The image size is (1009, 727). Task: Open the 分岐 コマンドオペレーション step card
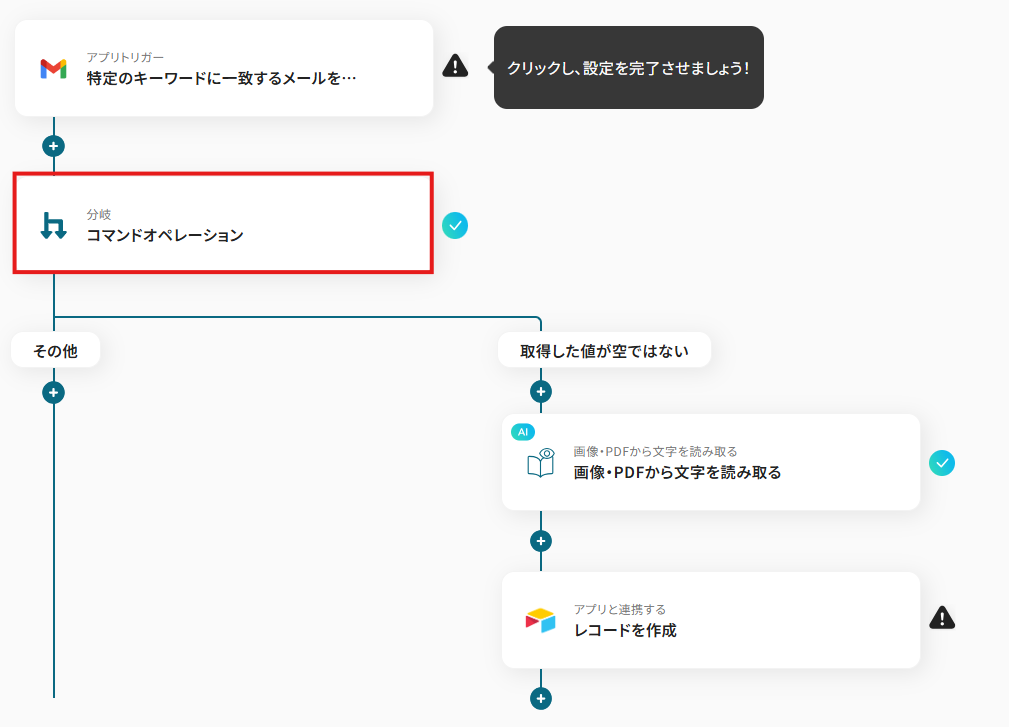[x=223, y=223]
